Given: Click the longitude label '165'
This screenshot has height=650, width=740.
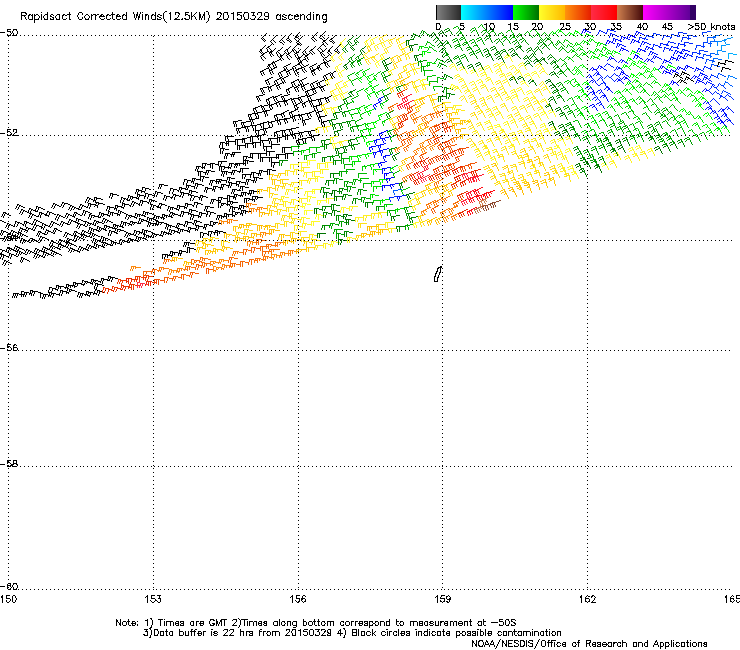Looking at the screenshot, I should (x=732, y=599).
